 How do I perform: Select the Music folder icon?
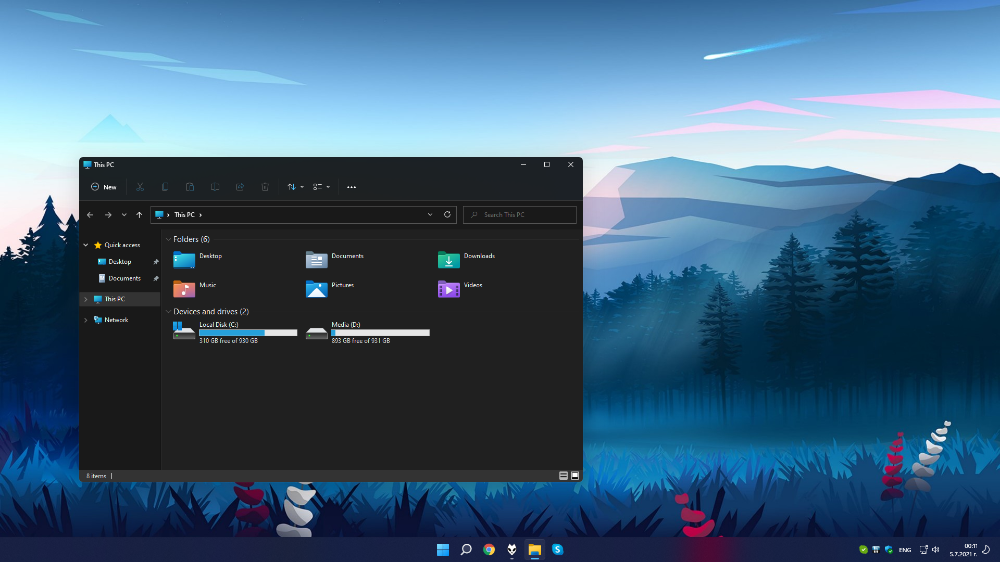(184, 289)
